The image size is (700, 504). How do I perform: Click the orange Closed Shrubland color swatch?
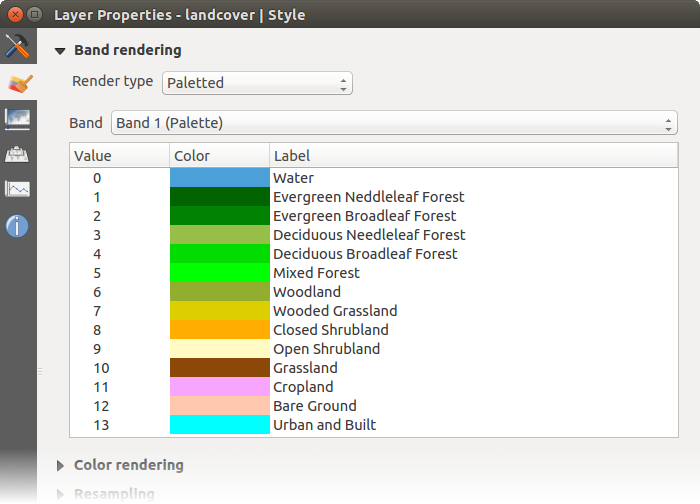219,330
